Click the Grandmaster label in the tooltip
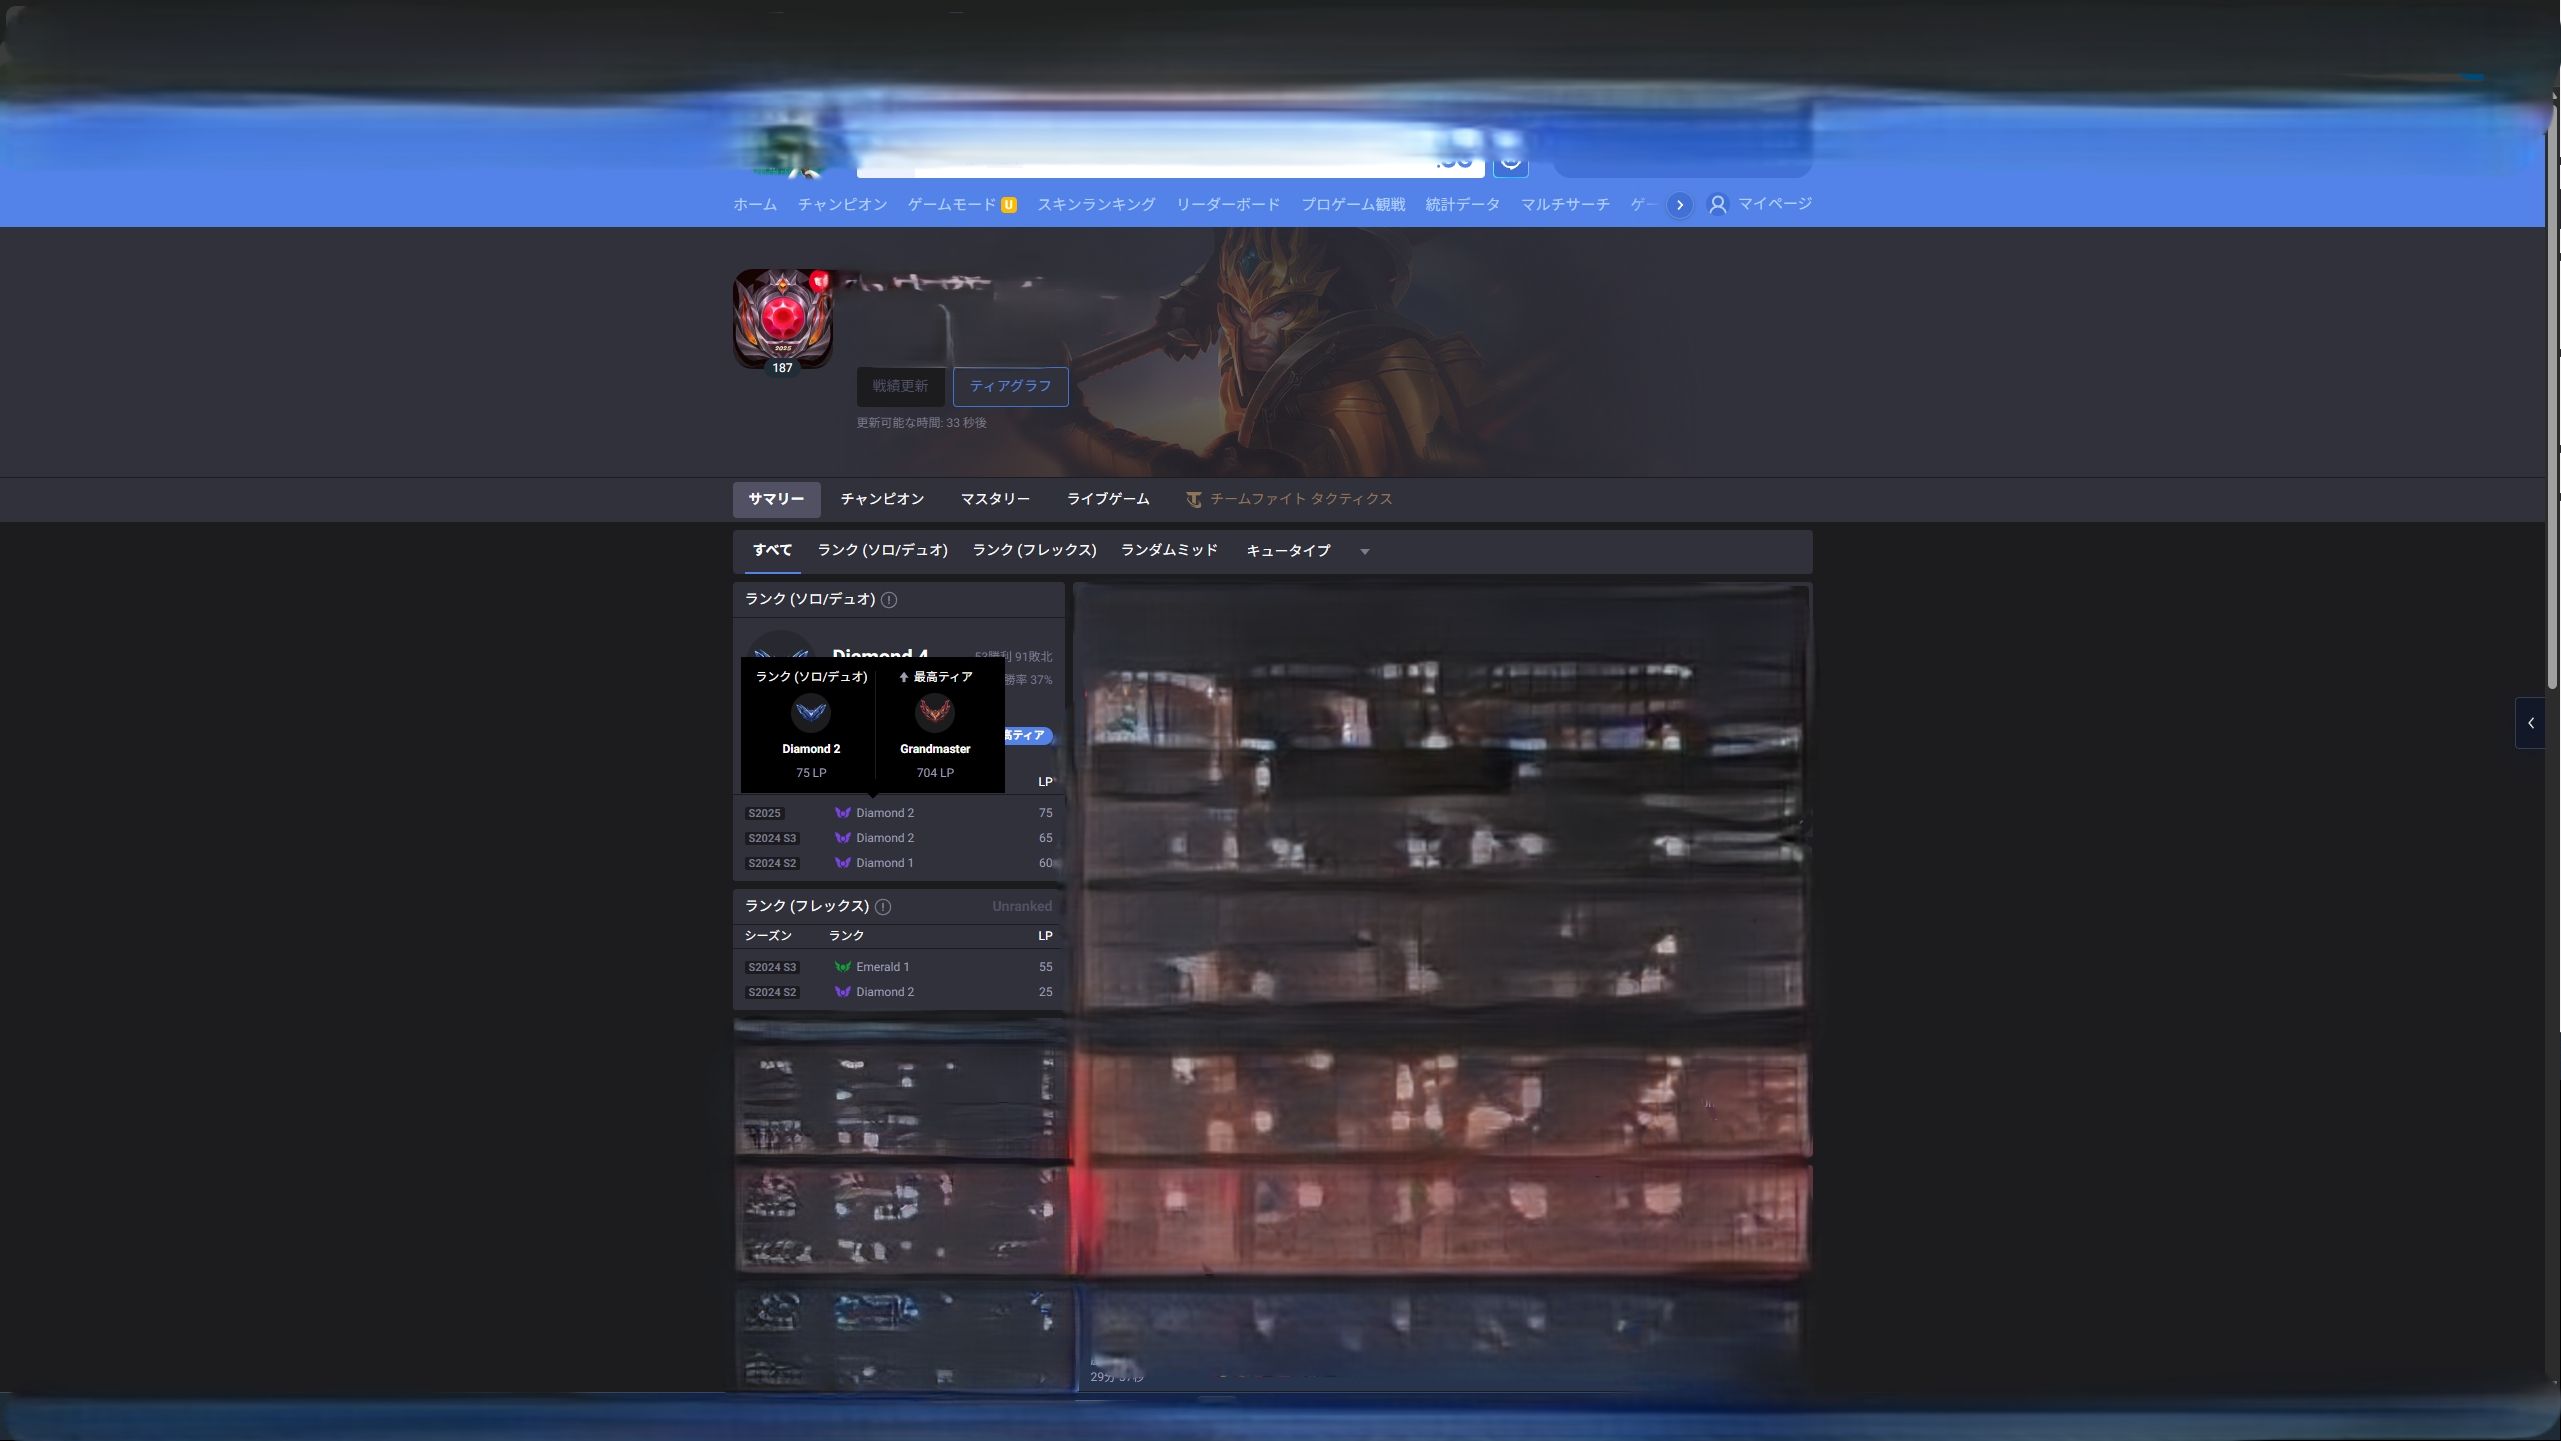This screenshot has width=2561, height=1441. pyautogui.click(x=935, y=749)
